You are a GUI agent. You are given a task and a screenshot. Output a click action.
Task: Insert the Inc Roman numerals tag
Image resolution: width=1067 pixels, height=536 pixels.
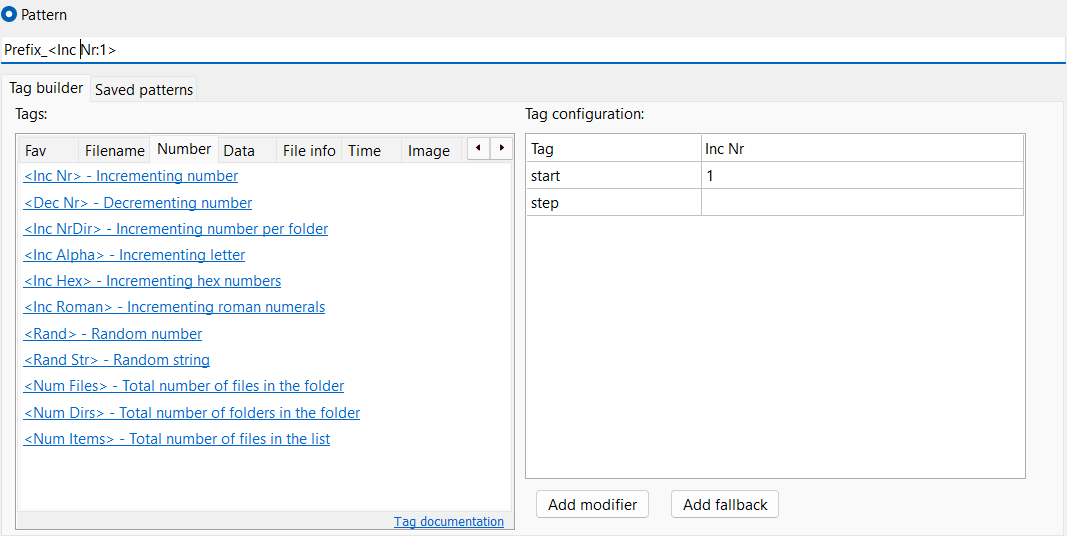click(174, 307)
